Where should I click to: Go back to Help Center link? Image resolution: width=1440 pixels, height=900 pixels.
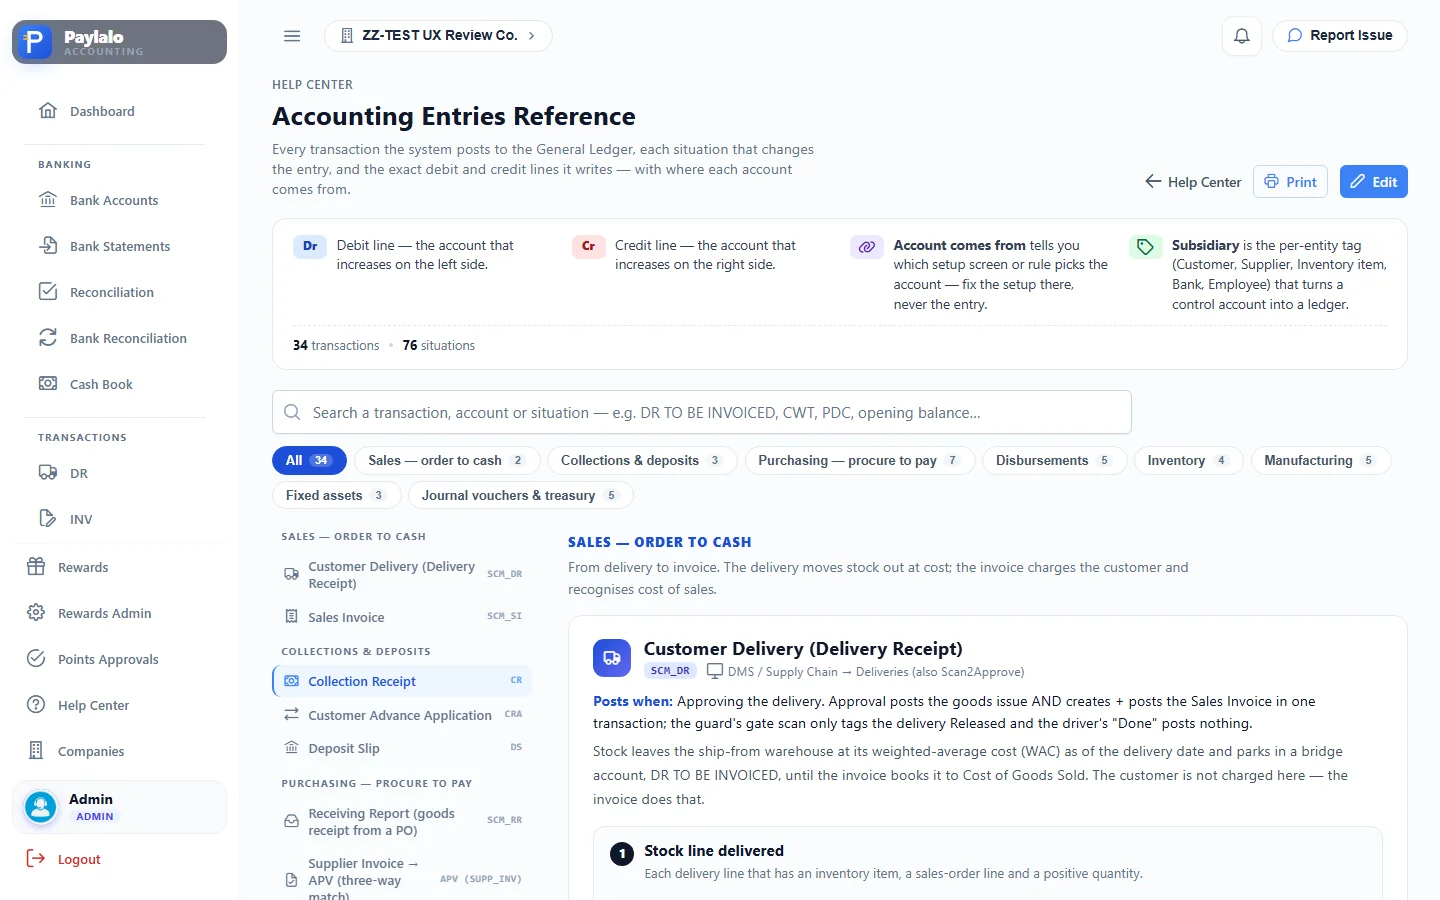click(1193, 182)
